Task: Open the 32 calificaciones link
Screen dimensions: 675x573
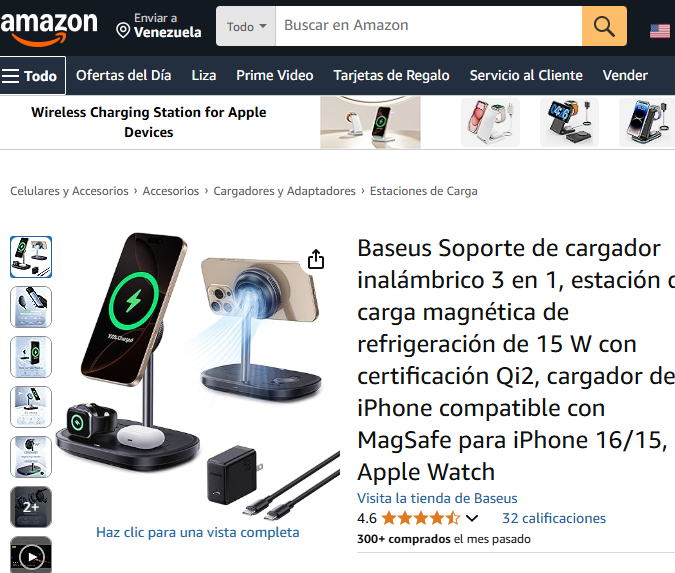Action: tap(554, 518)
